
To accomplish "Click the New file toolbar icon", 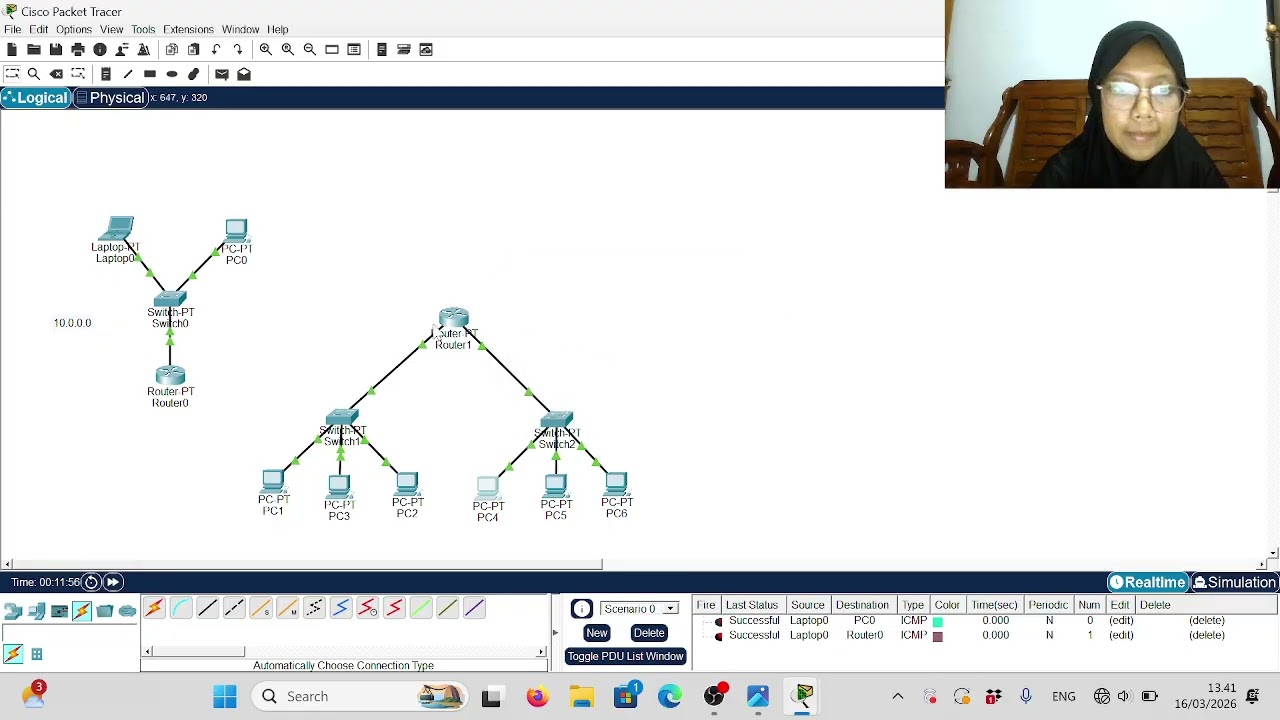I will tap(12, 49).
